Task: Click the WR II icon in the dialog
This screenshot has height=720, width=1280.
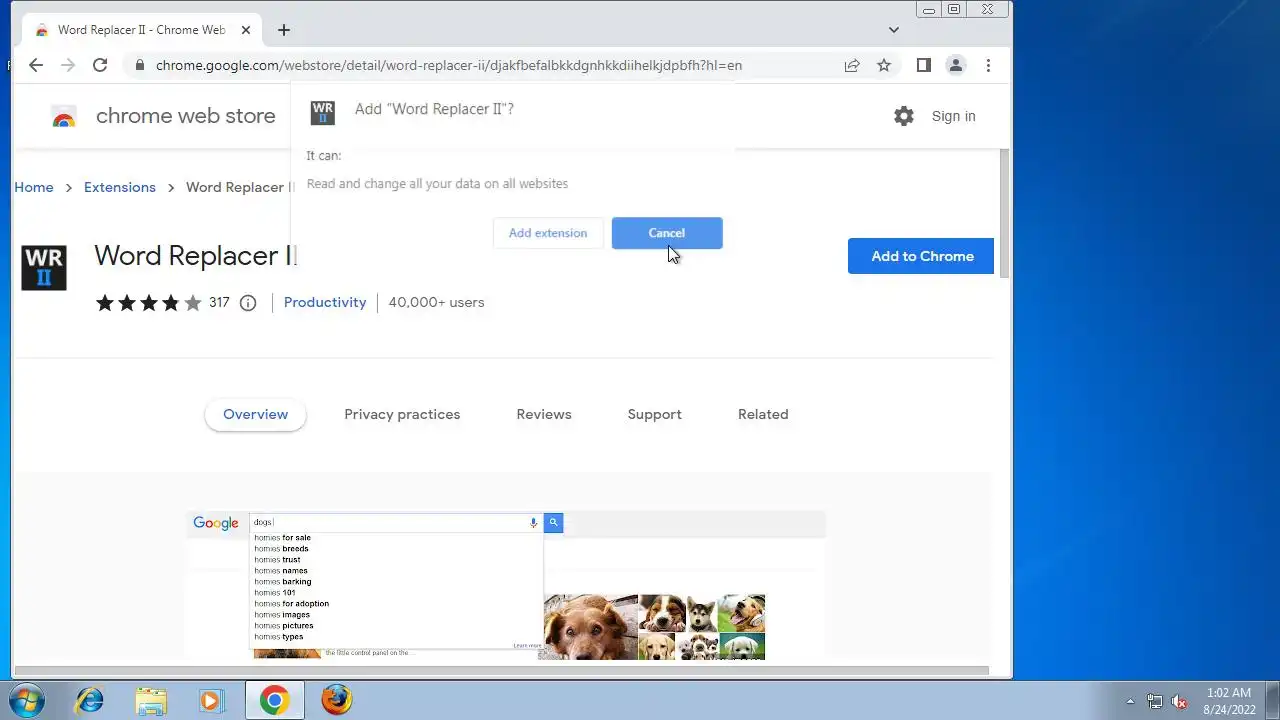Action: [322, 112]
